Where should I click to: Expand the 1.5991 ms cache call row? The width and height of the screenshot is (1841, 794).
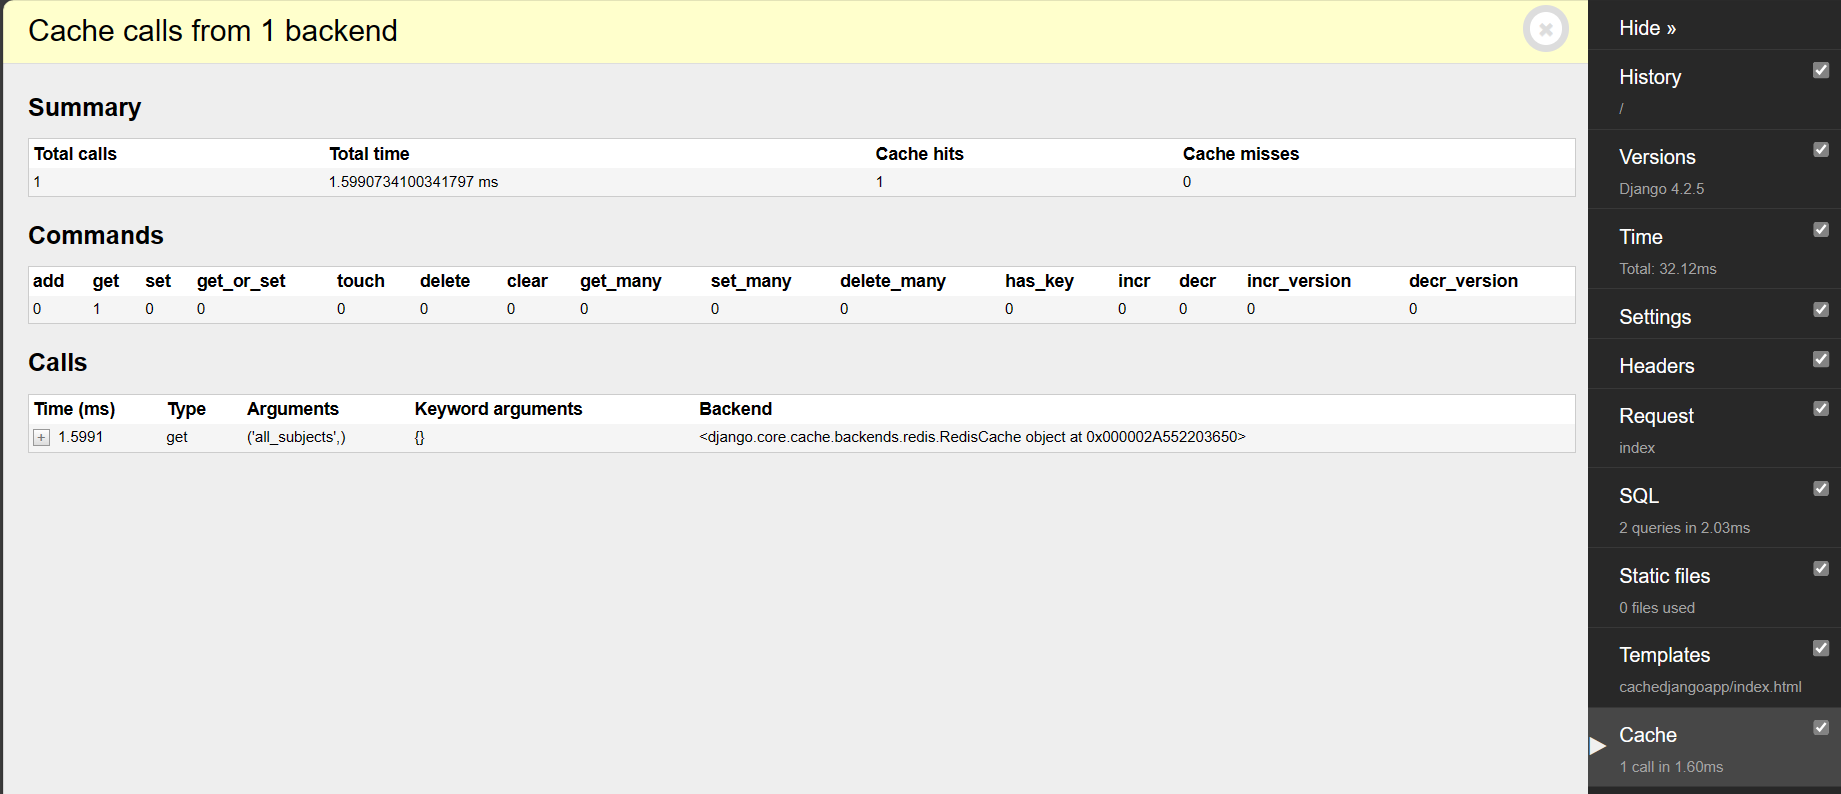(41, 438)
